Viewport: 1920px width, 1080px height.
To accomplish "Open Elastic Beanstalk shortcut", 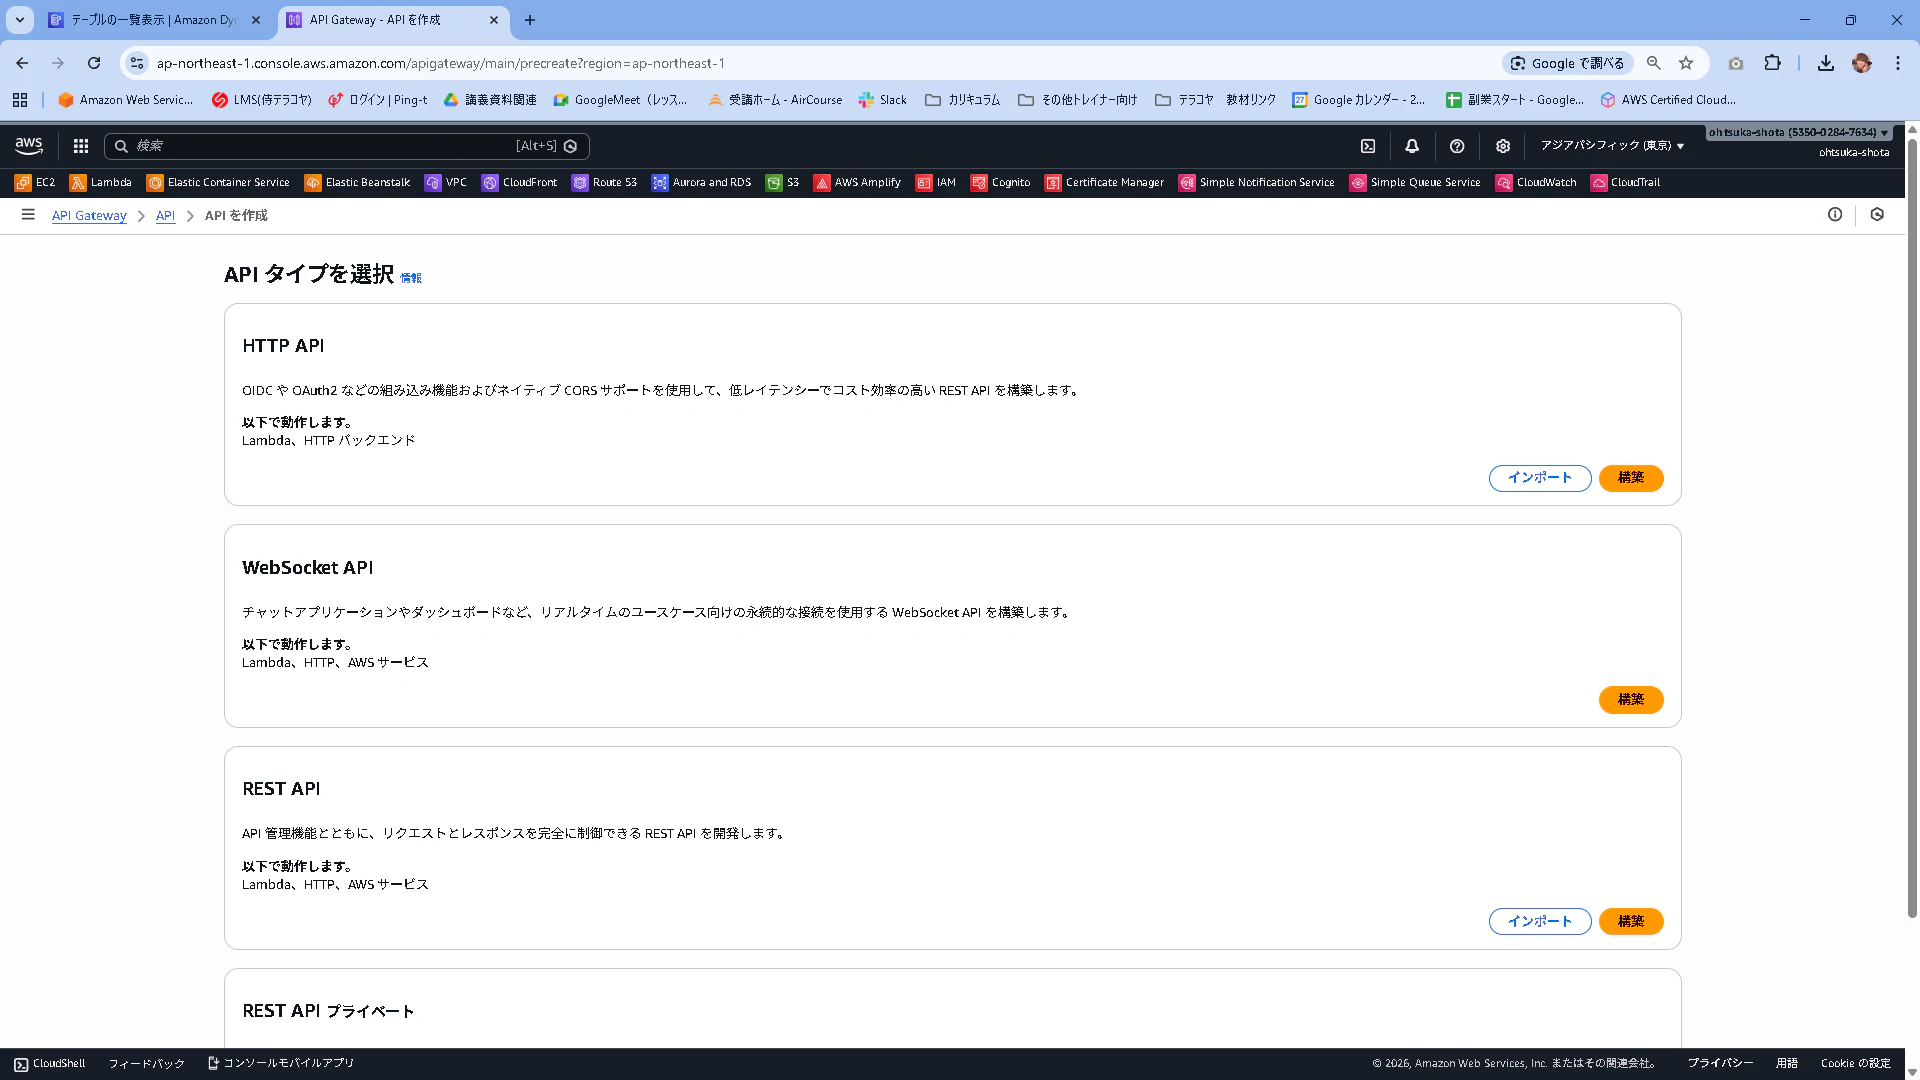I will point(358,183).
